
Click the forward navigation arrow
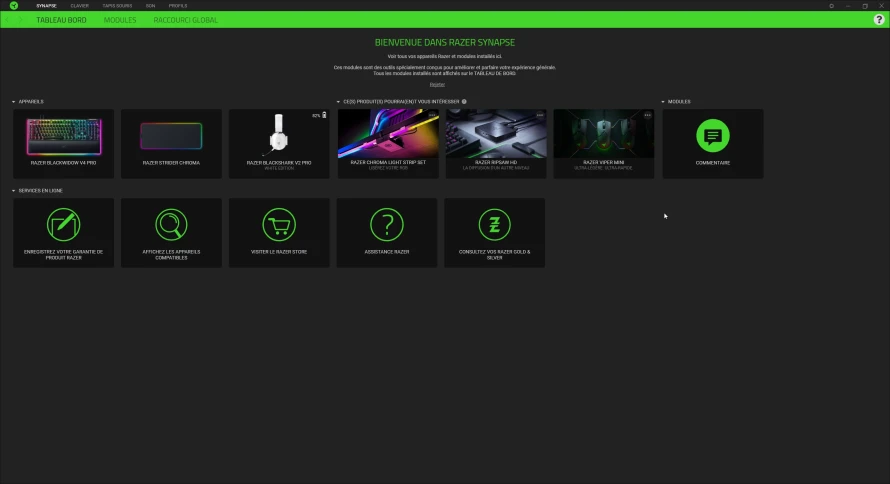[20, 20]
